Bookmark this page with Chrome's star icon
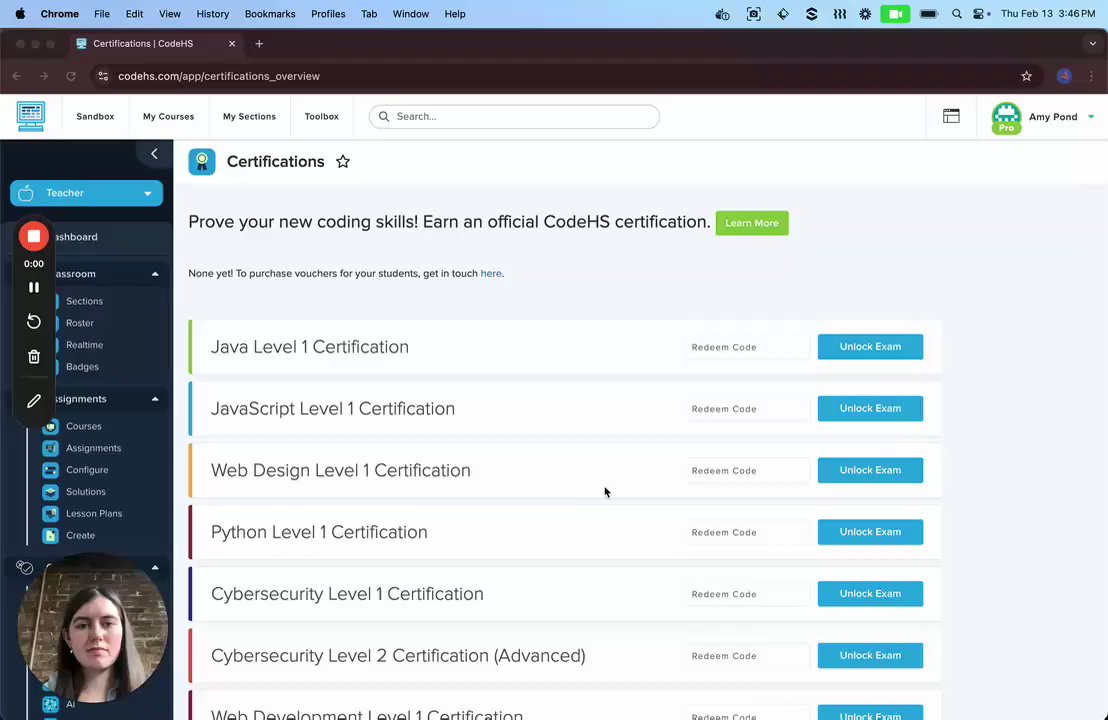The image size is (1108, 720). tap(1026, 76)
